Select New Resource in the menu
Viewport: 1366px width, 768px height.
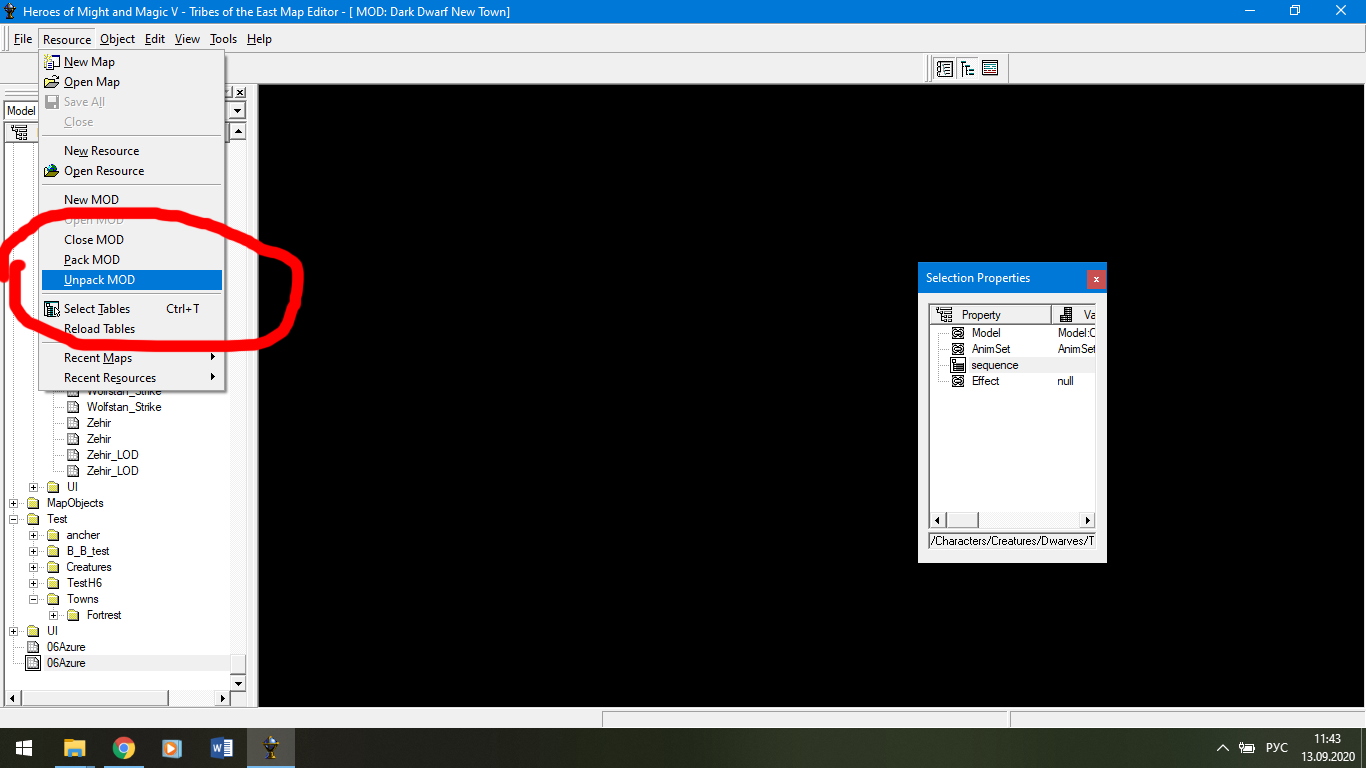pos(131,151)
